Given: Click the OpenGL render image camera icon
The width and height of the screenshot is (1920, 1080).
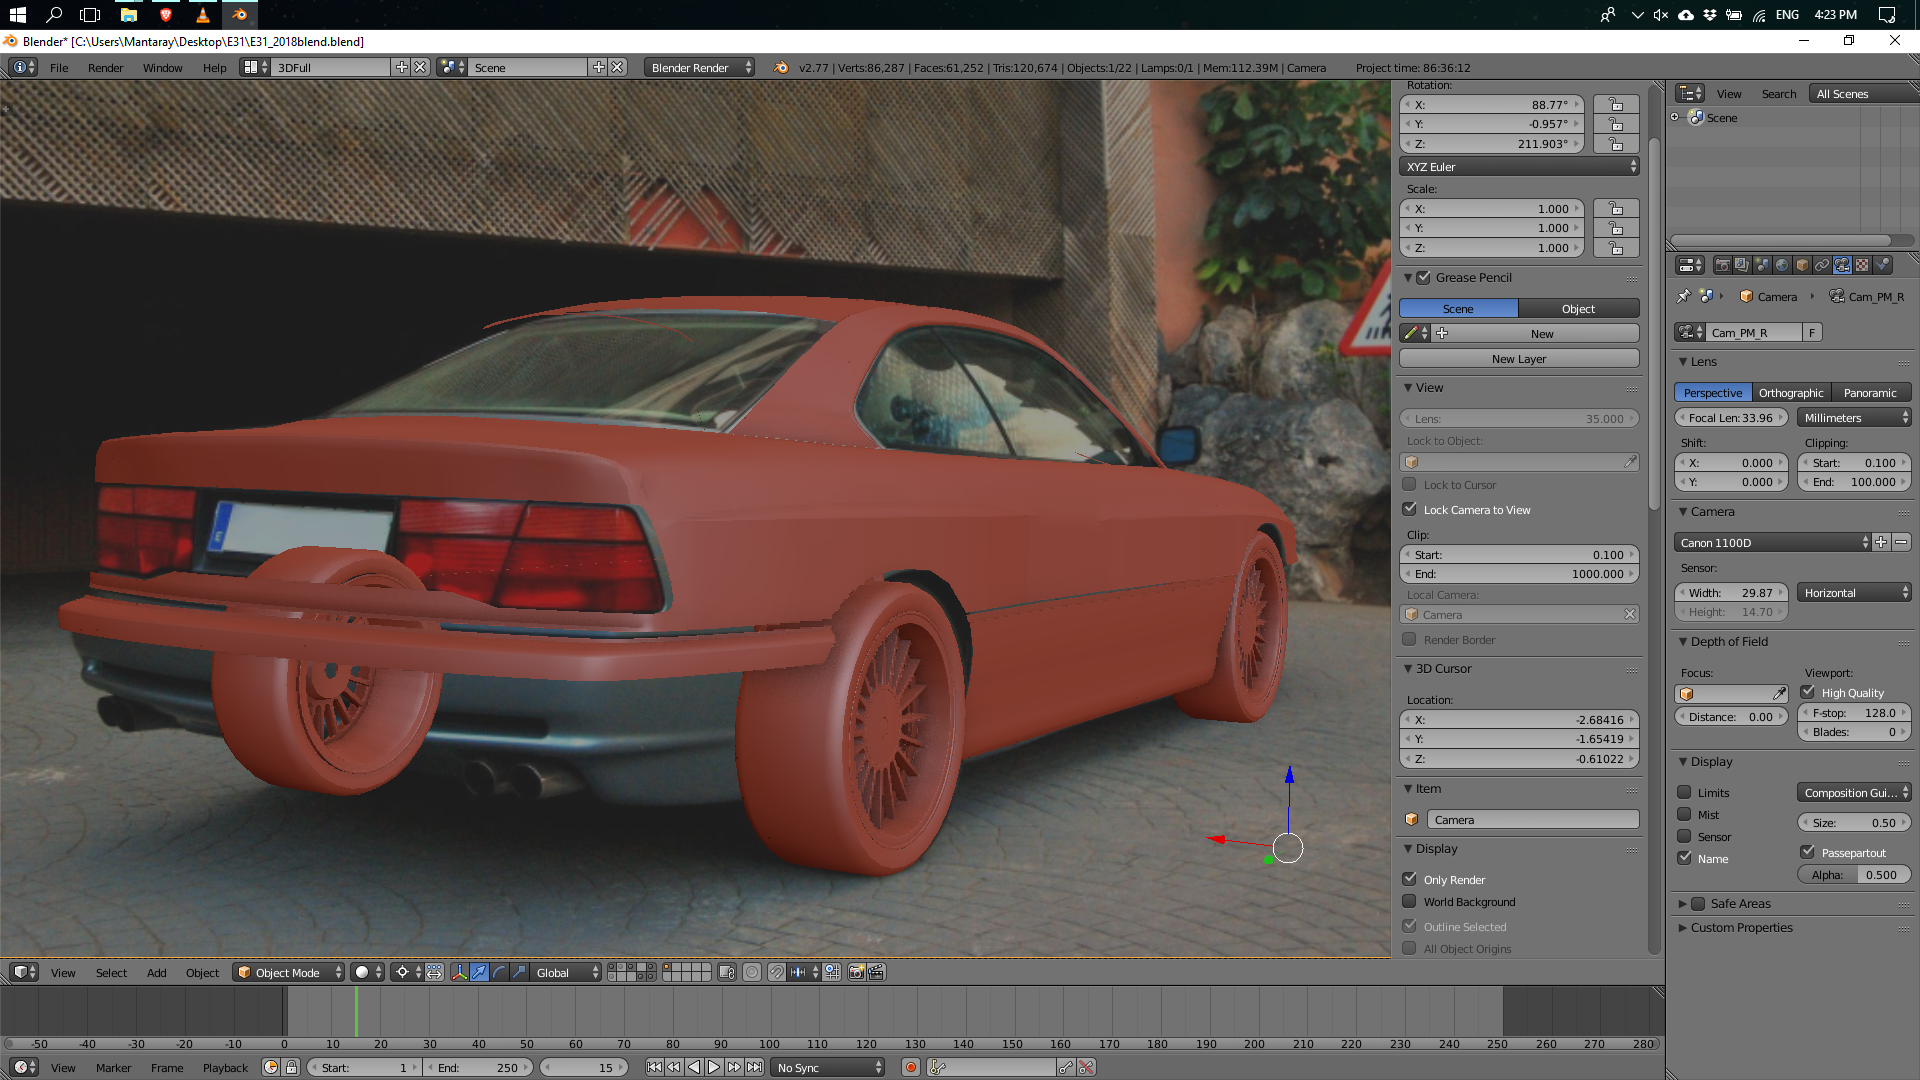Looking at the screenshot, I should pyautogui.click(x=856, y=972).
